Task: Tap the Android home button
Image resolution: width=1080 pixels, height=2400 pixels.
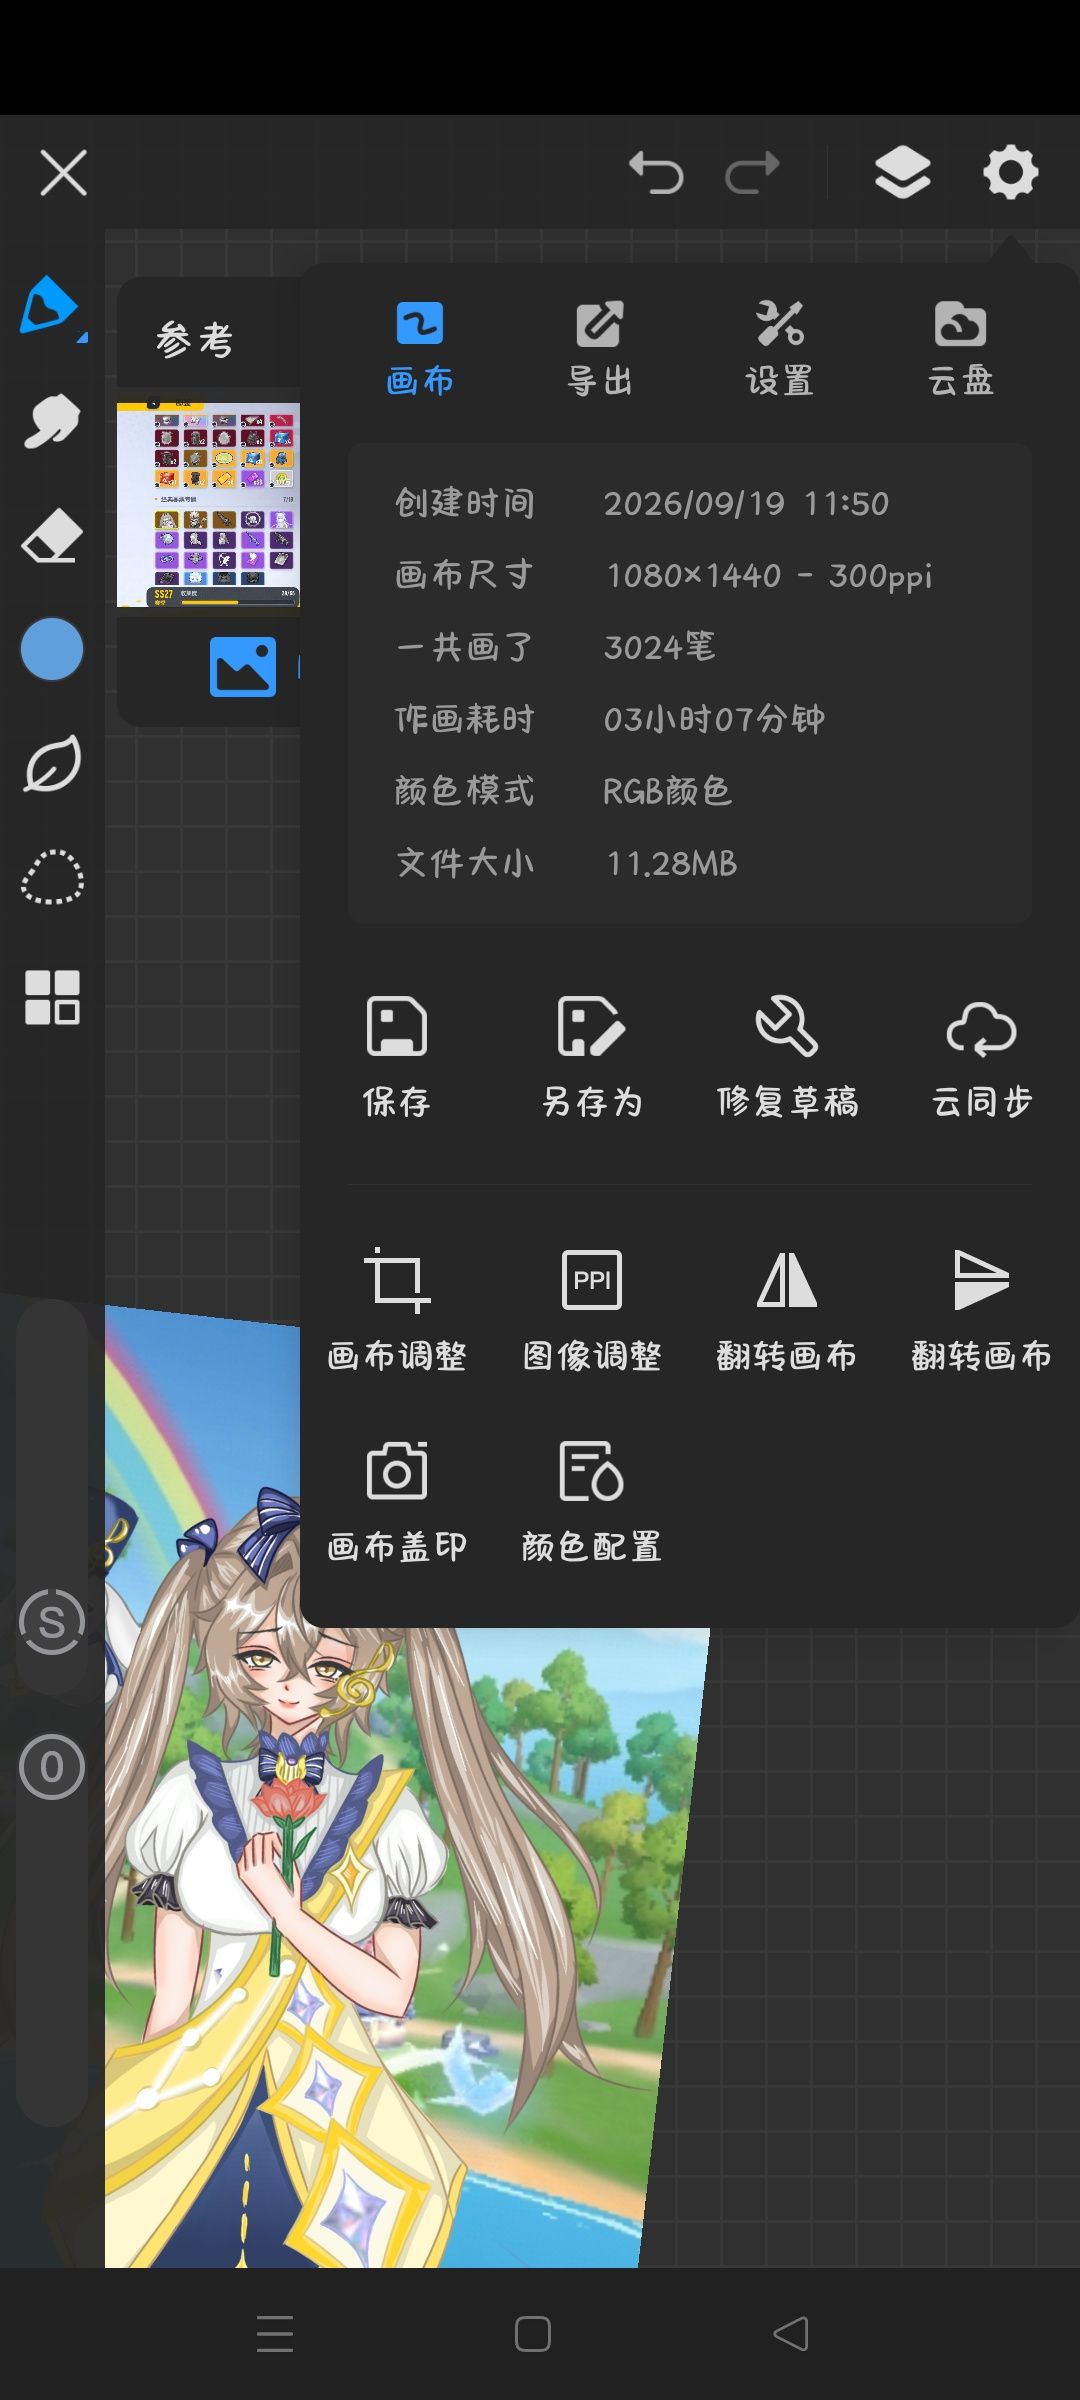Action: point(533,2334)
